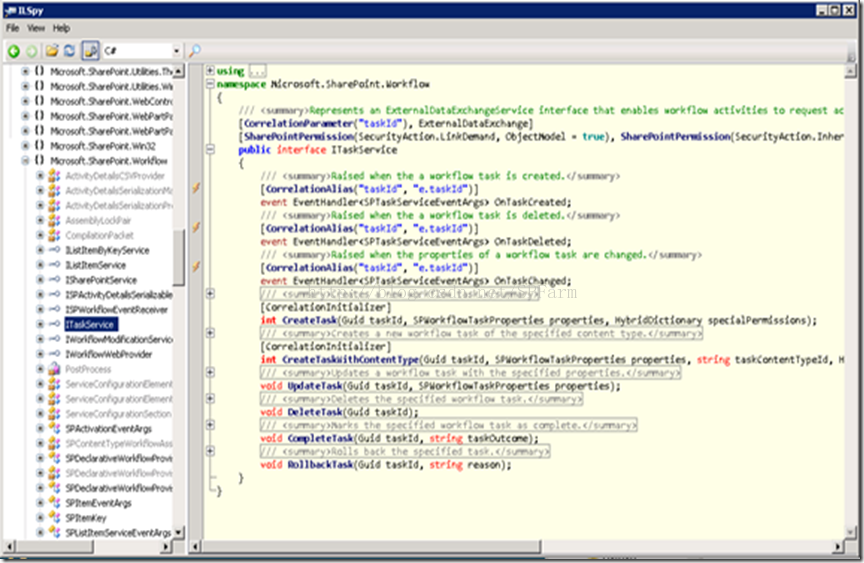The height and width of the screenshot is (563, 864).
Task: Click the green Back navigation arrow
Action: tap(14, 51)
